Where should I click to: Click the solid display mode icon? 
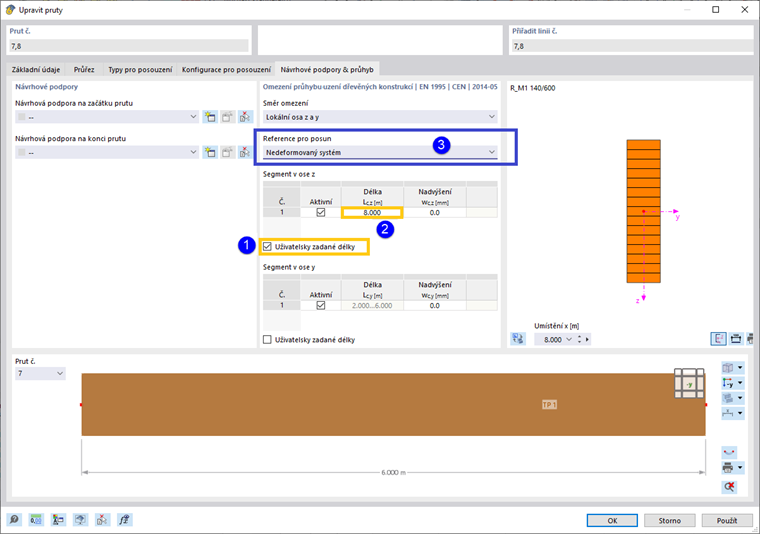[x=728, y=398]
